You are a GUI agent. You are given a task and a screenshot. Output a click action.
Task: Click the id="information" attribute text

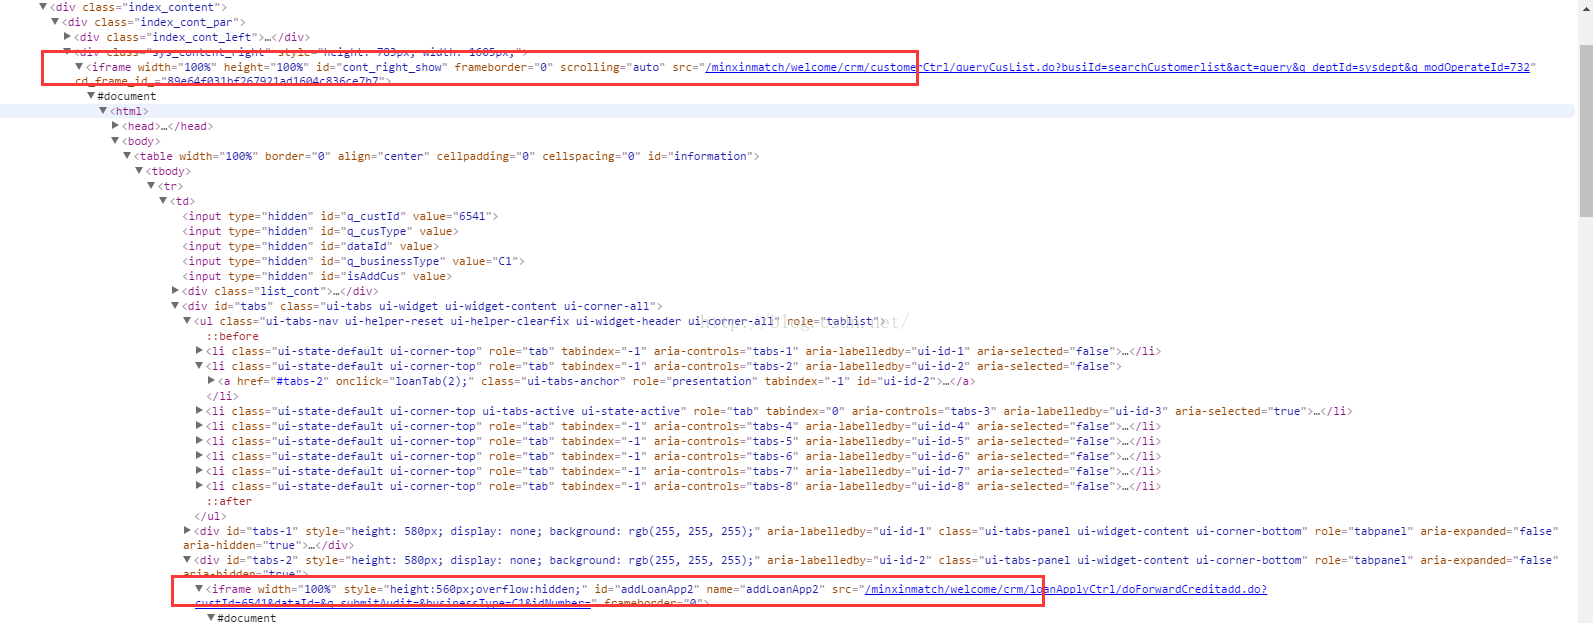tap(700, 156)
